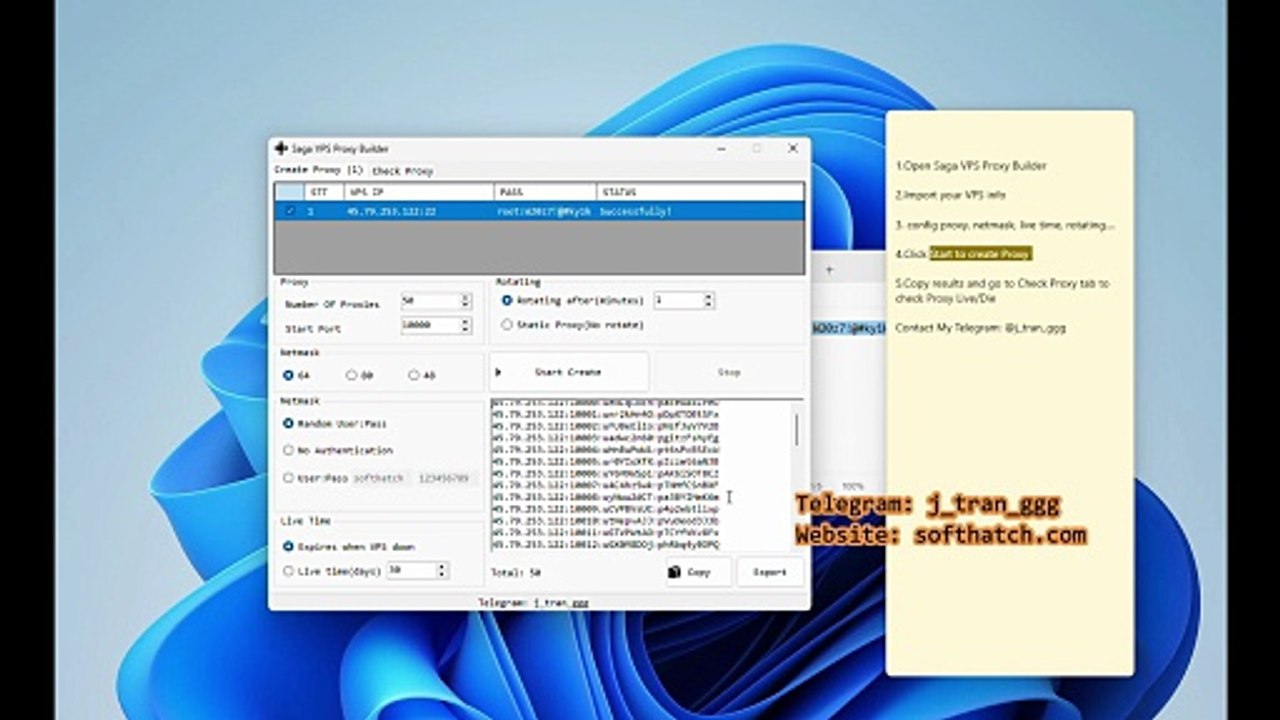Focus the live time days field

click(410, 570)
